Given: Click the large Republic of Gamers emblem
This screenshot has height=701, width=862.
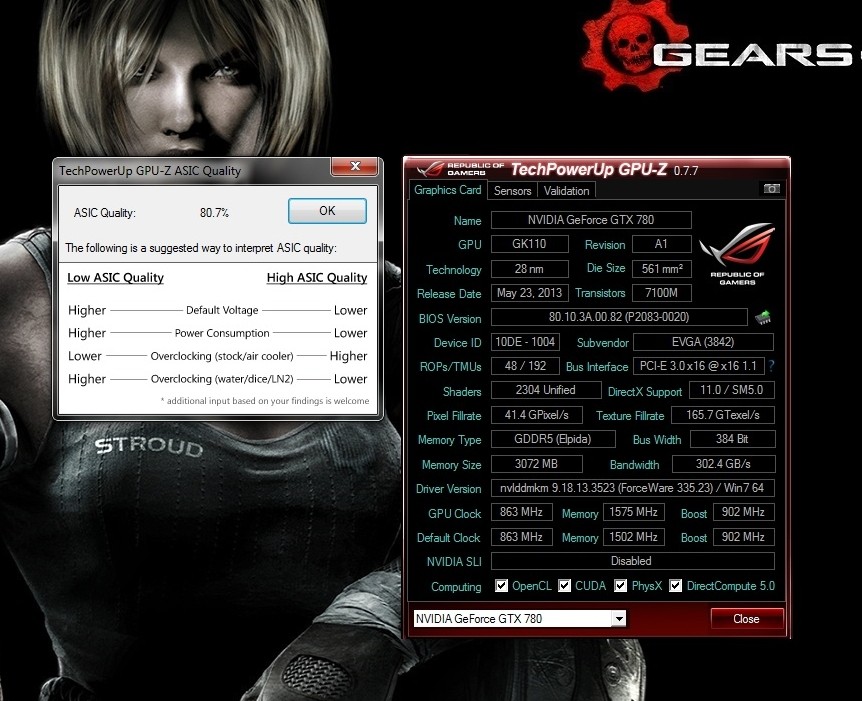Looking at the screenshot, I should tap(737, 253).
